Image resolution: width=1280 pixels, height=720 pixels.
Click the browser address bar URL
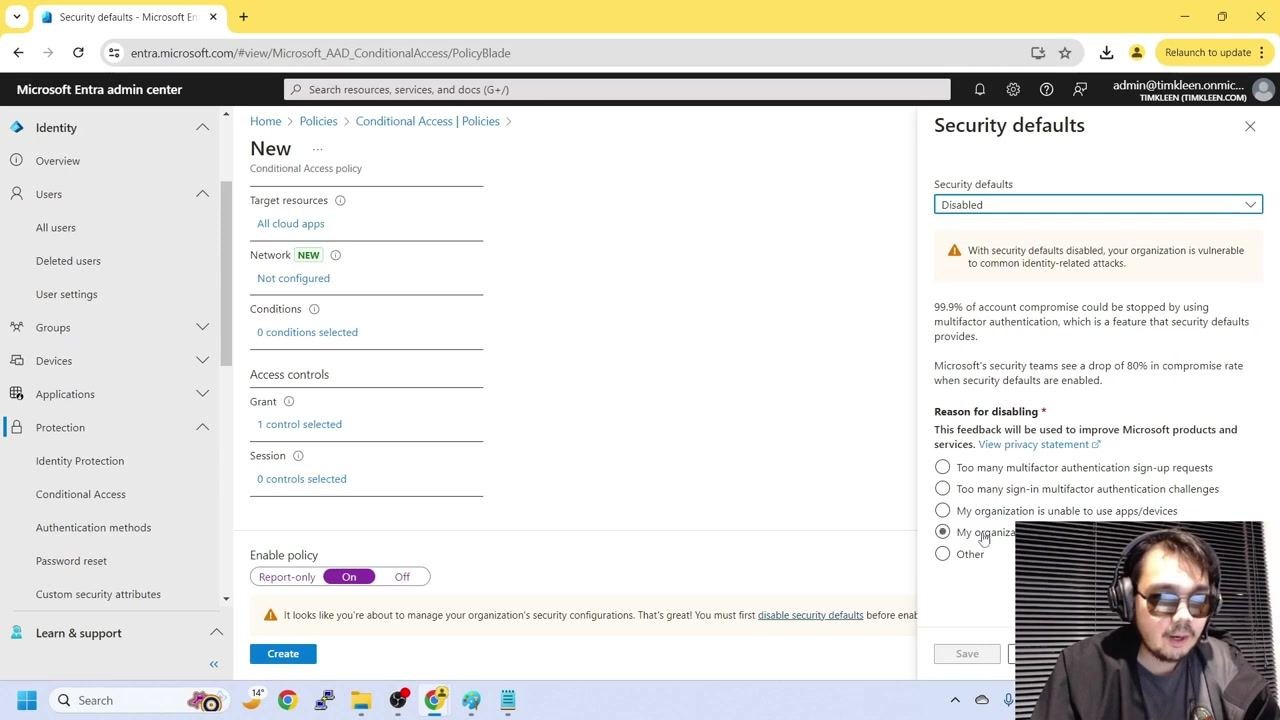click(x=320, y=53)
